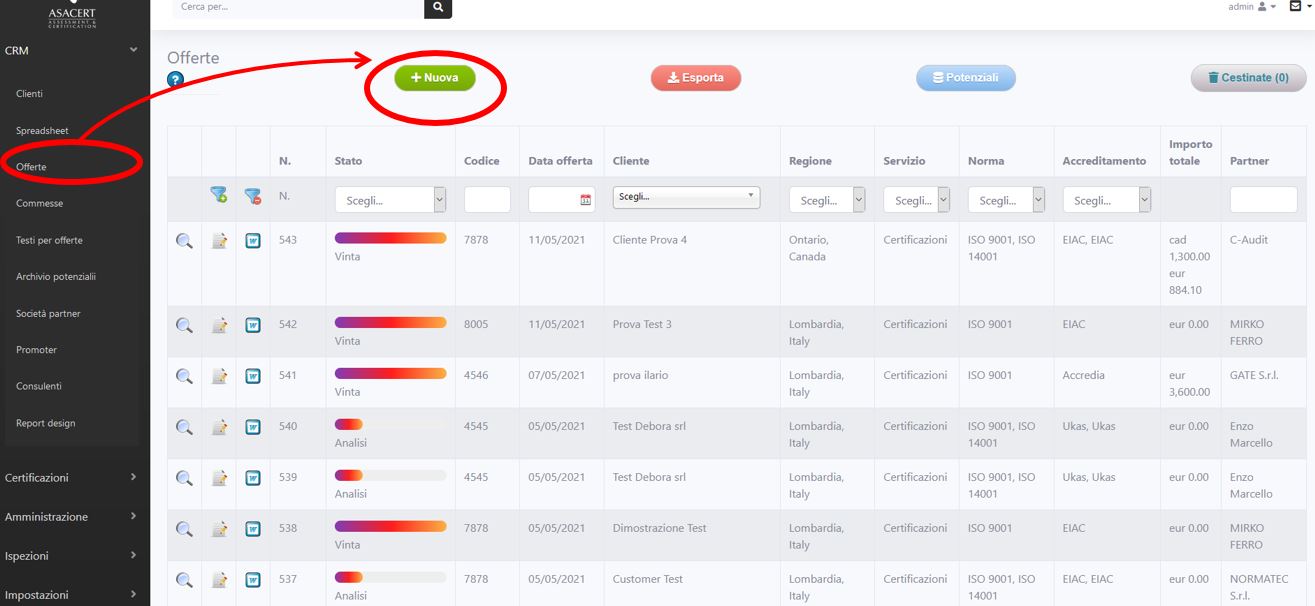The height and width of the screenshot is (606, 1315).
Task: Open the mail envelope icon in top bar
Action: pyautogui.click(x=1295, y=7)
